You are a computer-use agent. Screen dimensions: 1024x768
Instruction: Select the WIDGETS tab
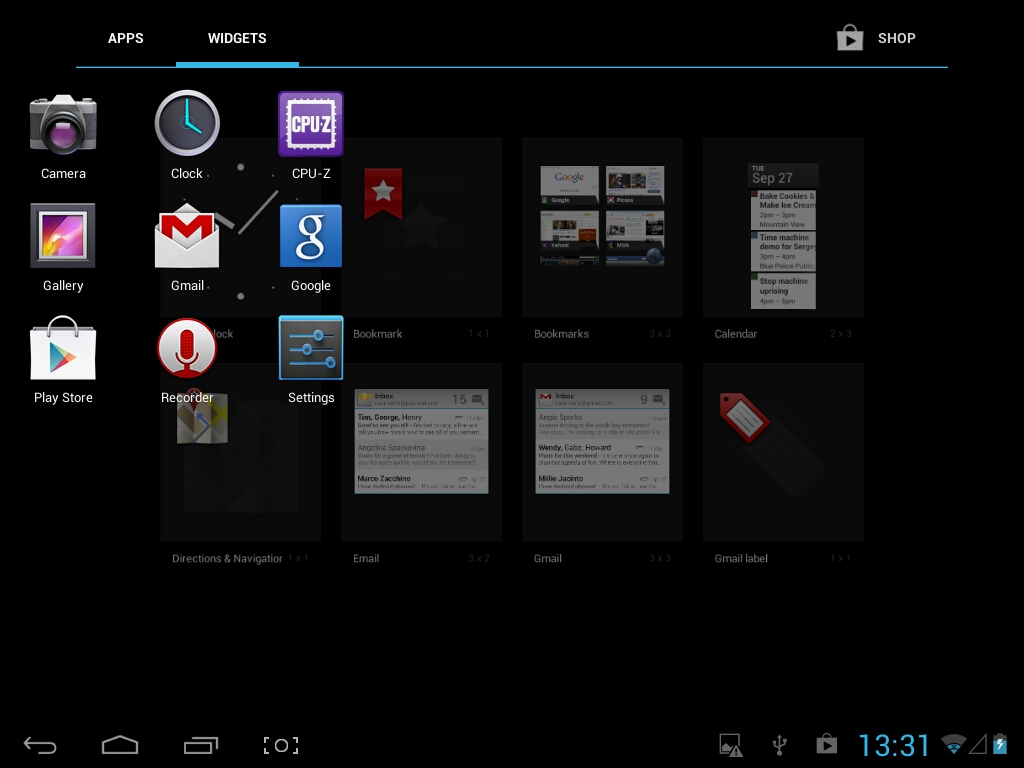point(237,39)
